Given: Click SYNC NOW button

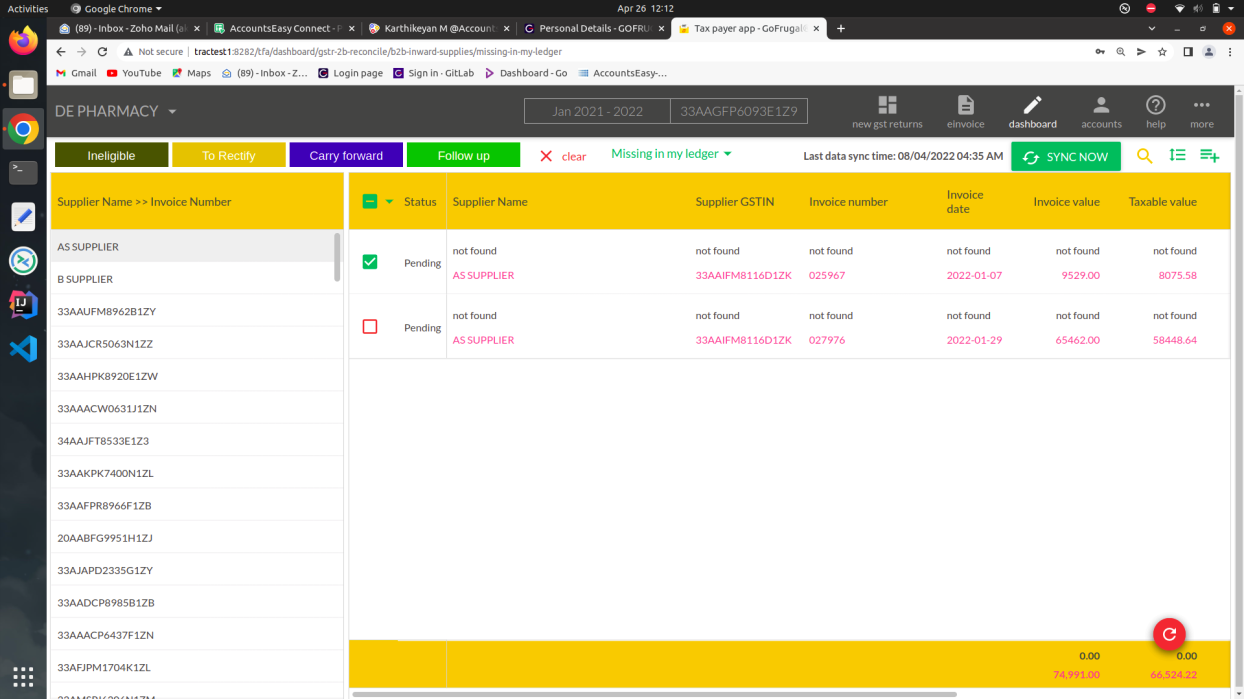Looking at the screenshot, I should [x=1066, y=157].
